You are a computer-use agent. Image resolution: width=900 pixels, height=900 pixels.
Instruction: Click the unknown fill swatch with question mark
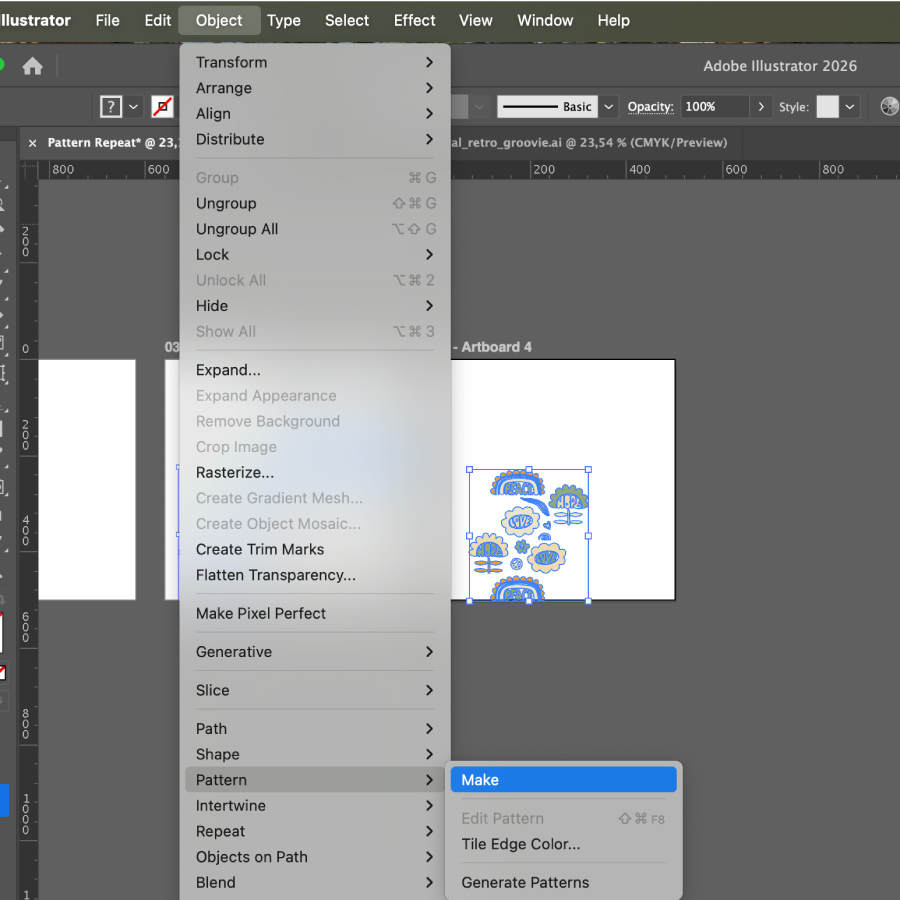tap(111, 107)
